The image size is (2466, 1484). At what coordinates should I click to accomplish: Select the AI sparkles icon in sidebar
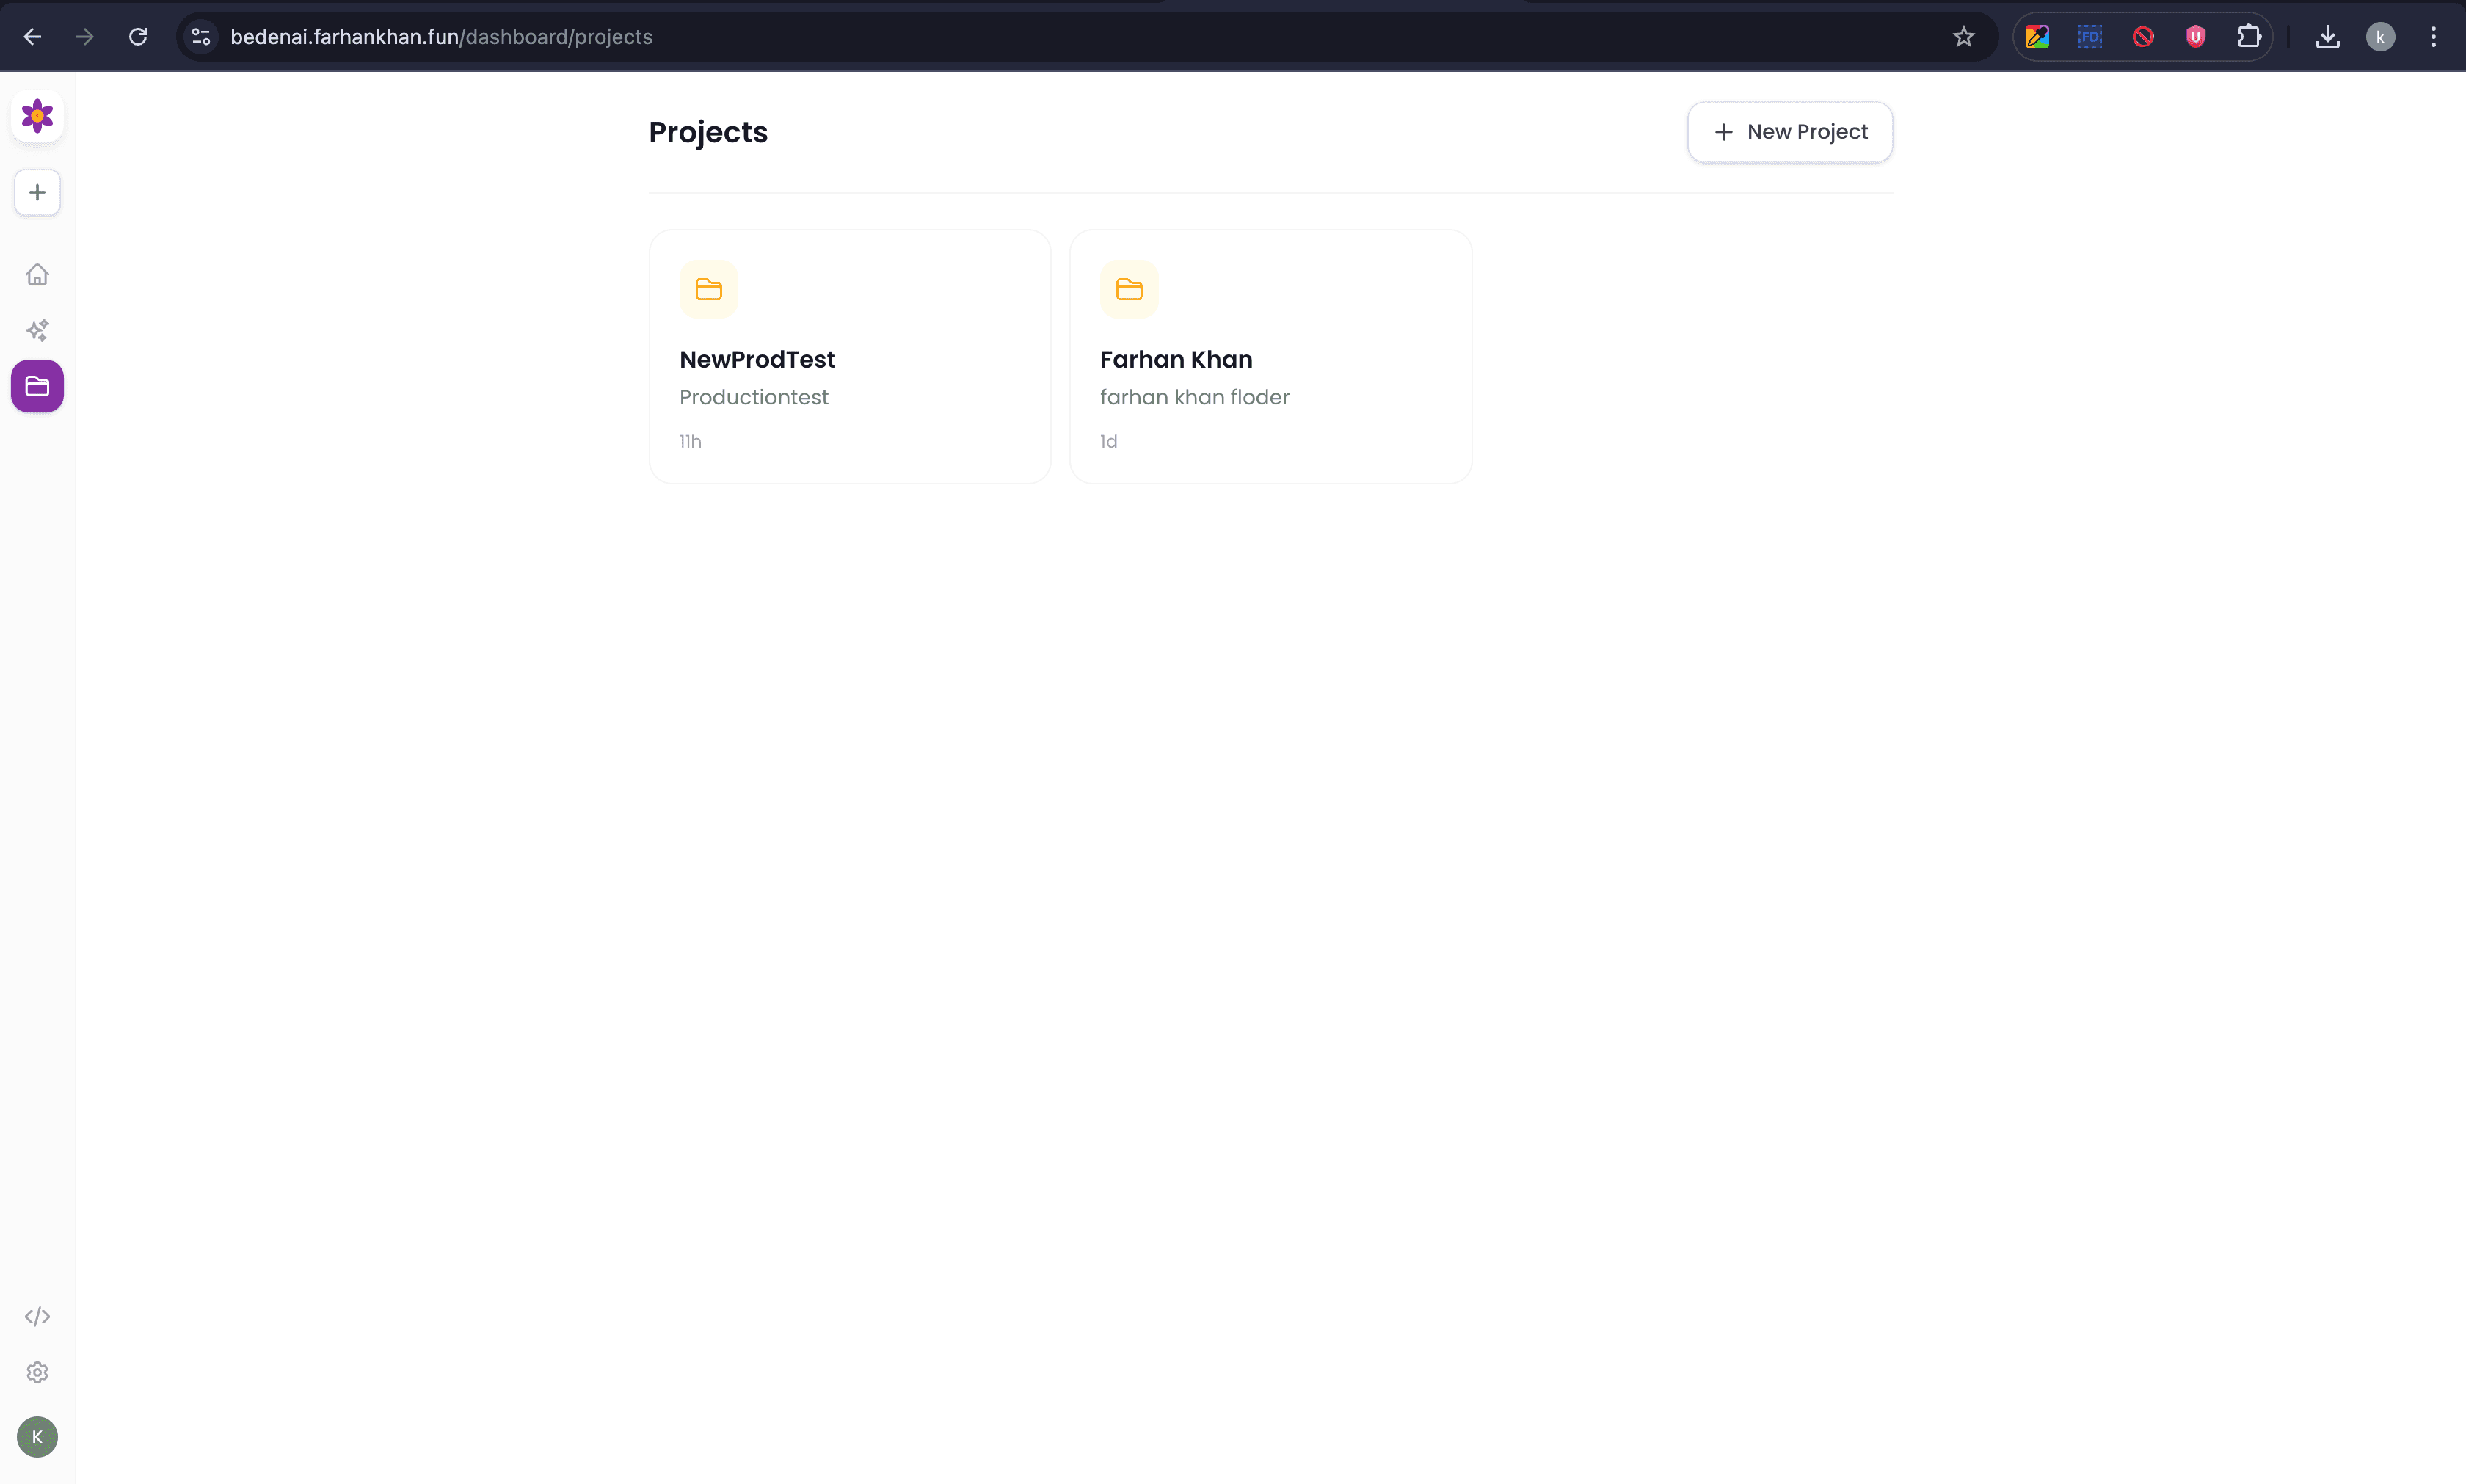tap(37, 330)
